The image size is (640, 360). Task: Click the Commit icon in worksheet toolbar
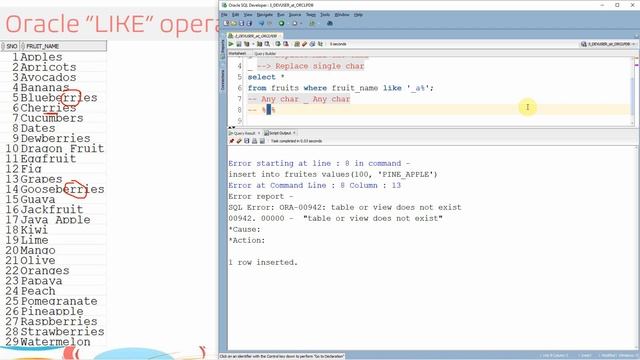(278, 44)
